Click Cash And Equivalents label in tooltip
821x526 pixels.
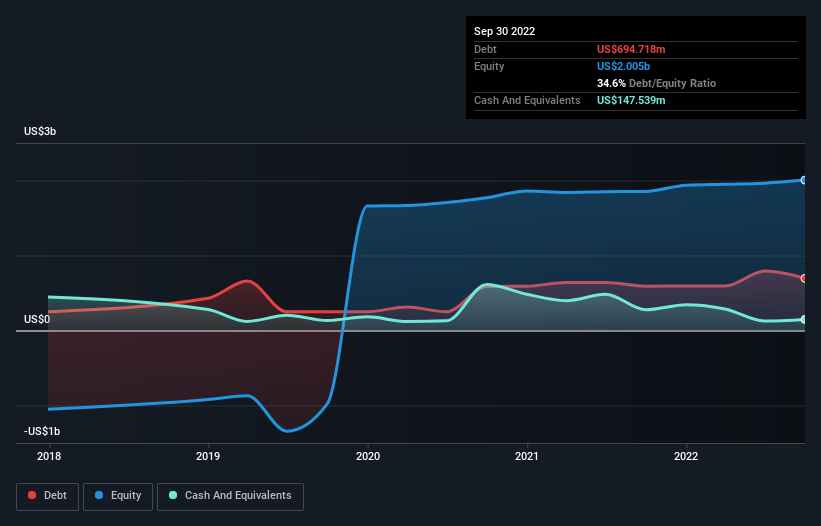(527, 100)
